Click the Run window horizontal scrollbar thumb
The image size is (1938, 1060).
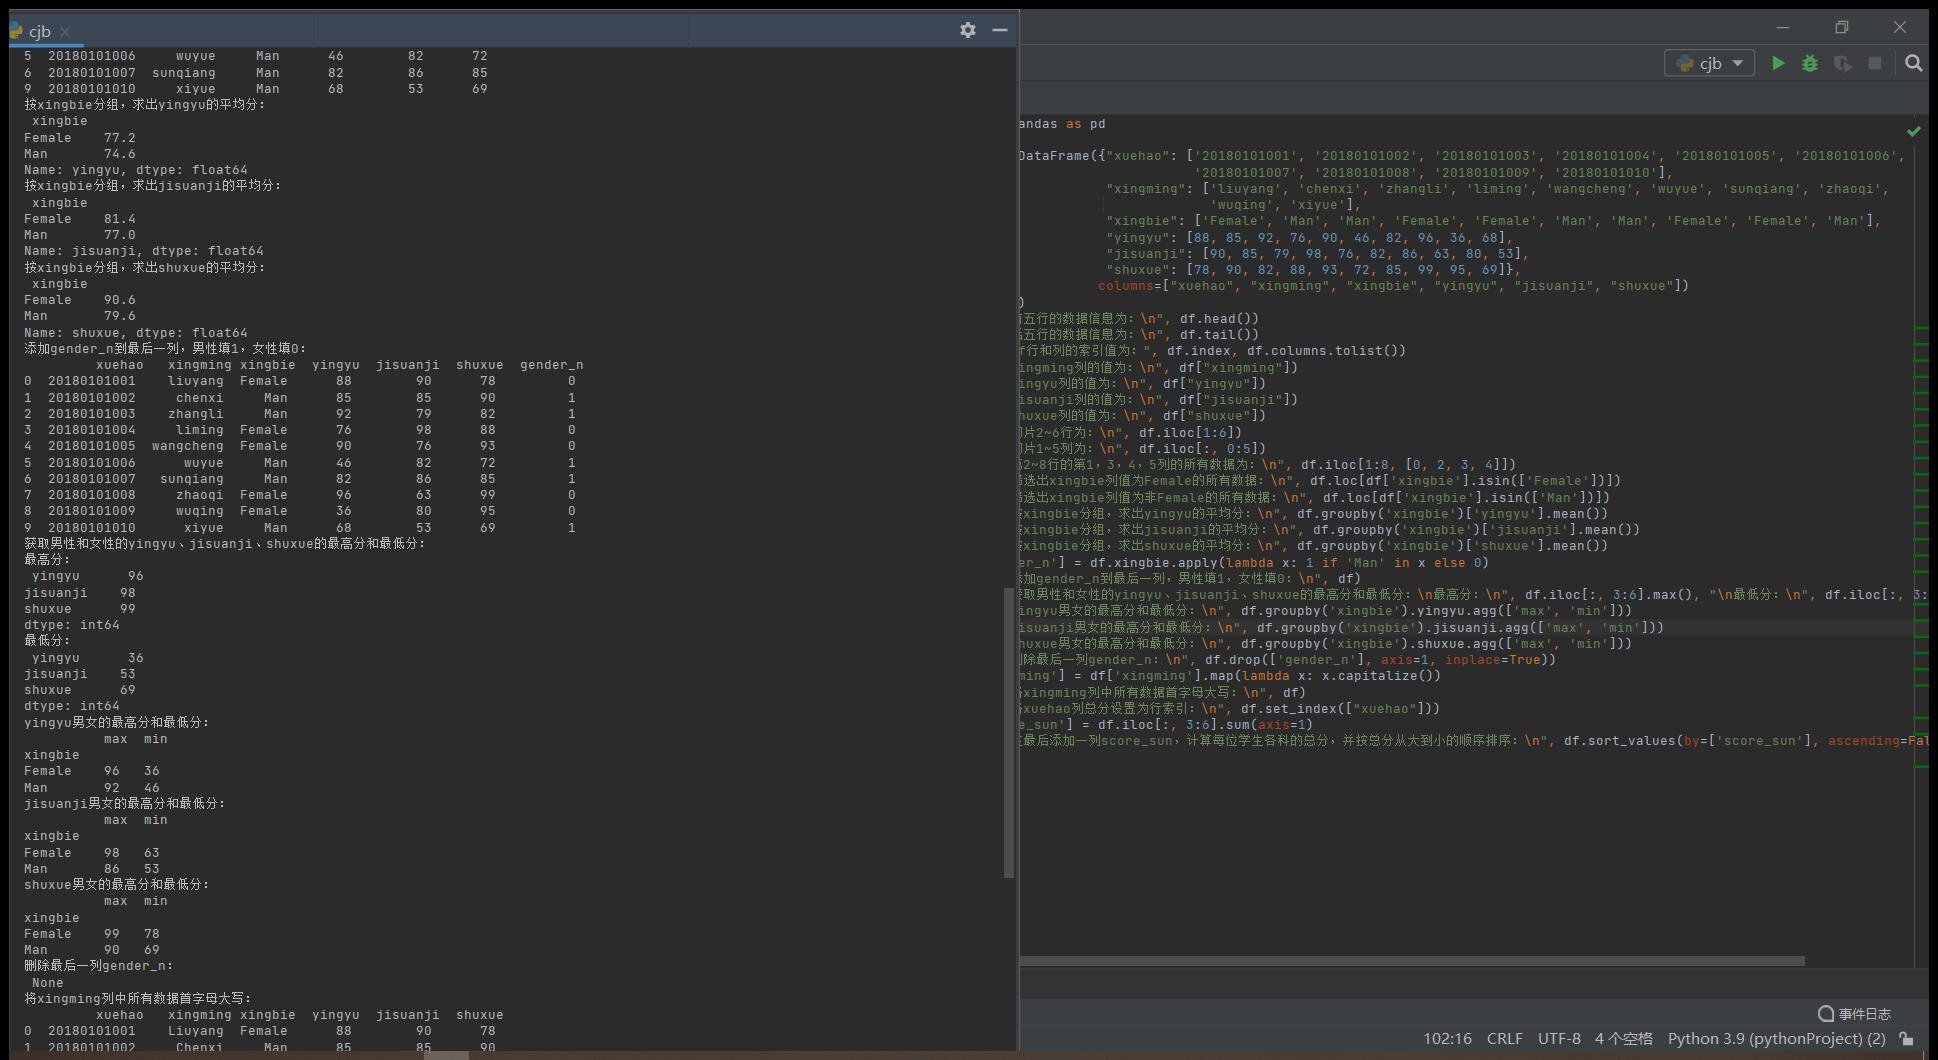pyautogui.click(x=446, y=1055)
